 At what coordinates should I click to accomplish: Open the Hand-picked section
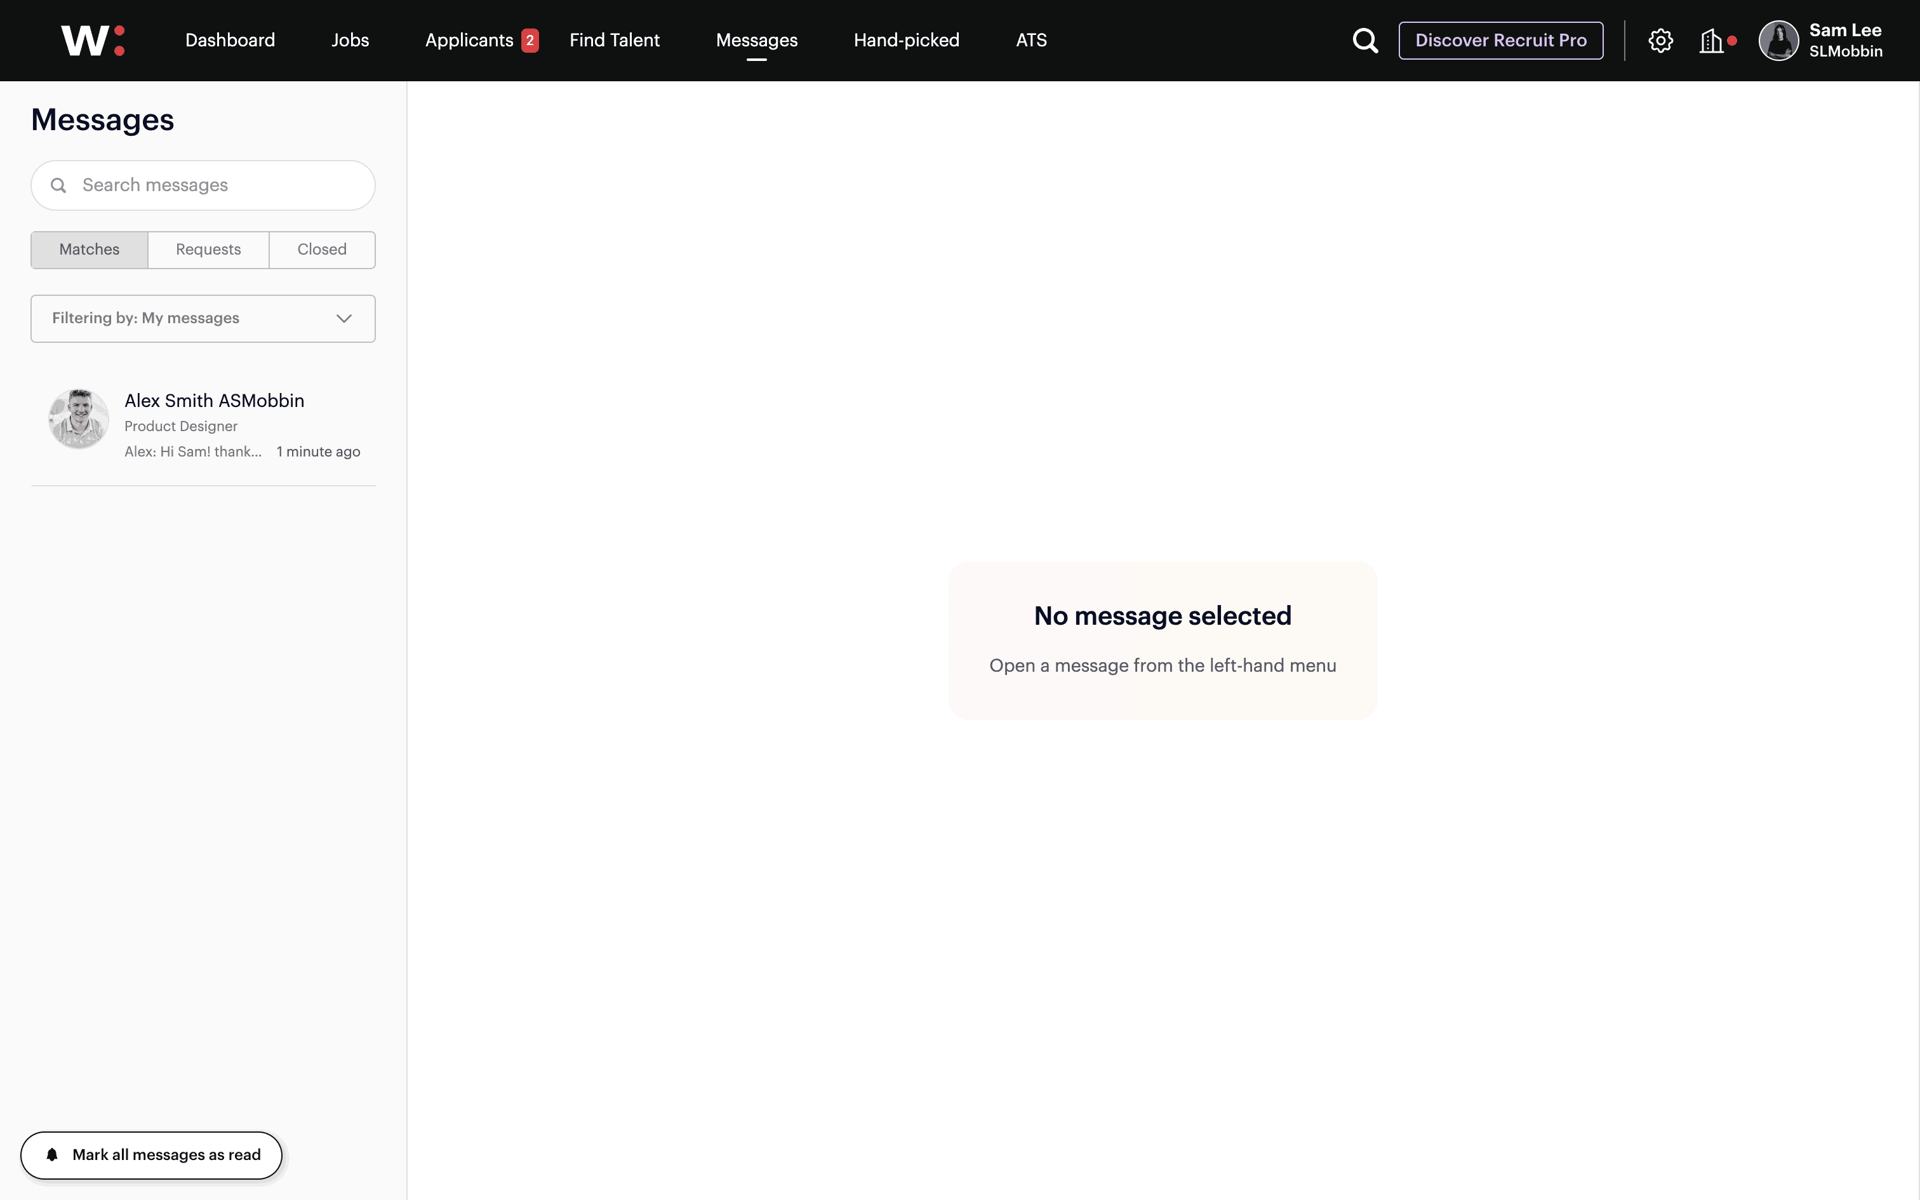[x=906, y=40]
